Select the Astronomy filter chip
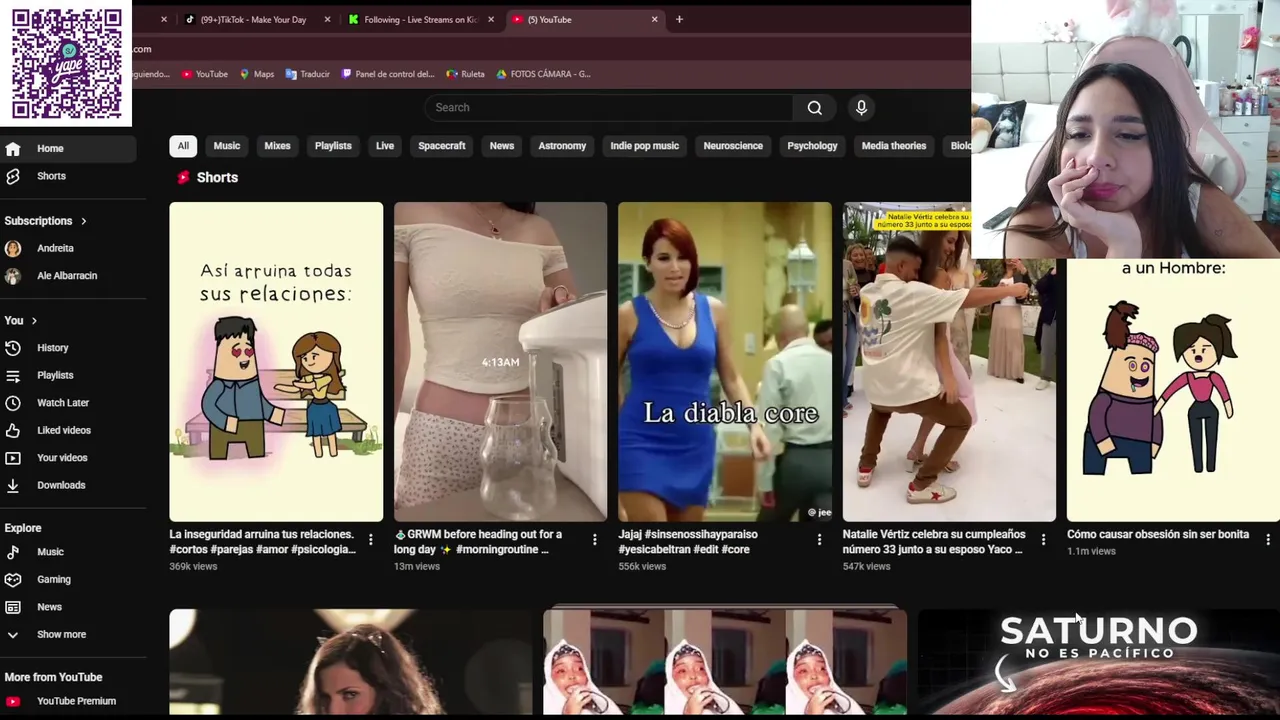 point(562,146)
